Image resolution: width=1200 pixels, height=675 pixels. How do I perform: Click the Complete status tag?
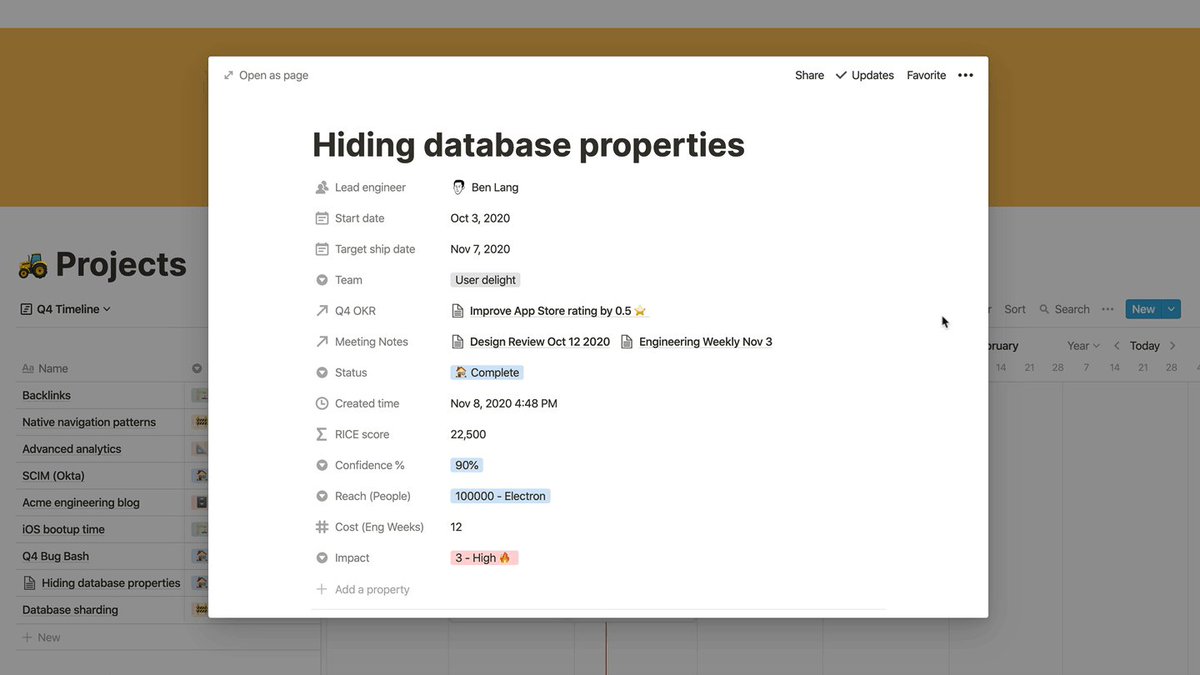[x=487, y=373]
